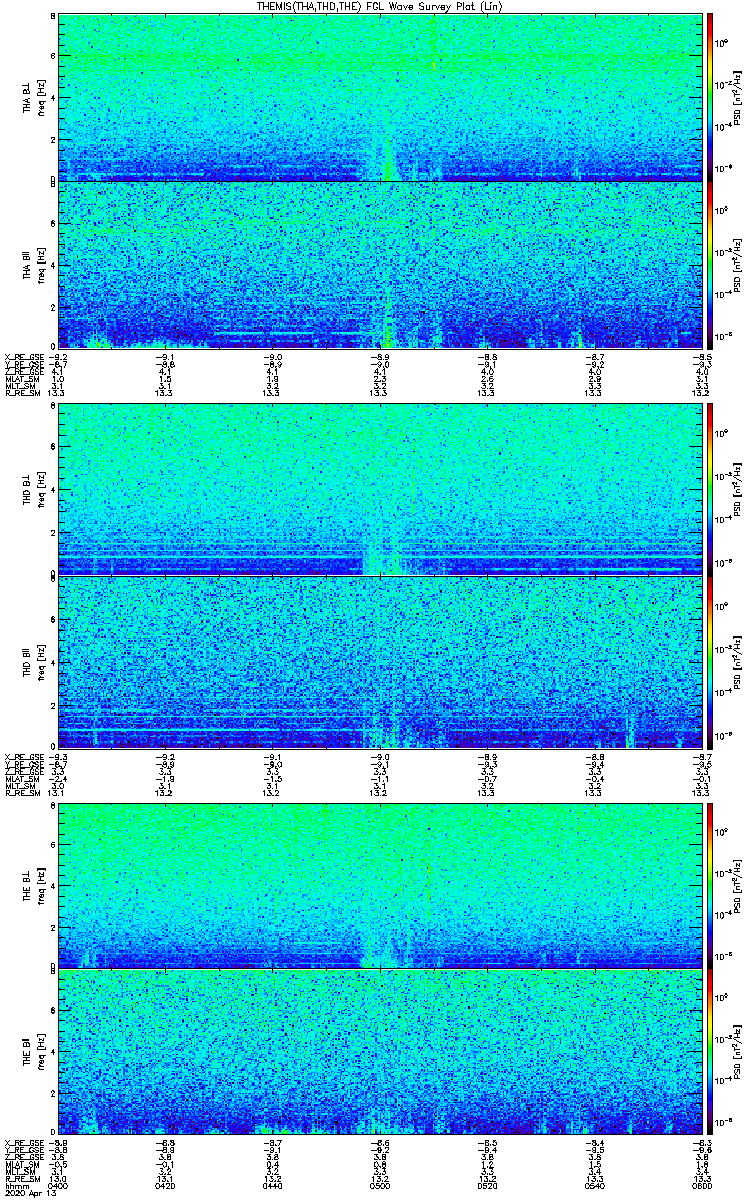Click the PSD color bar beside THE B∥

click(x=711, y=1051)
